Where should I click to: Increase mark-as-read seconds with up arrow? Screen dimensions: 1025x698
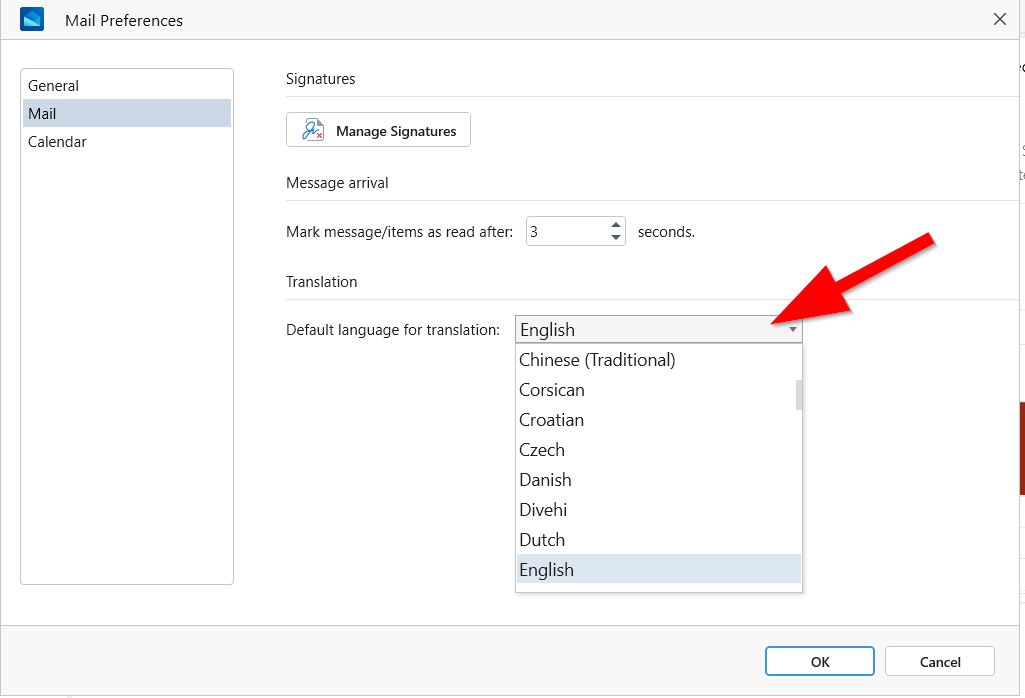pyautogui.click(x=616, y=224)
